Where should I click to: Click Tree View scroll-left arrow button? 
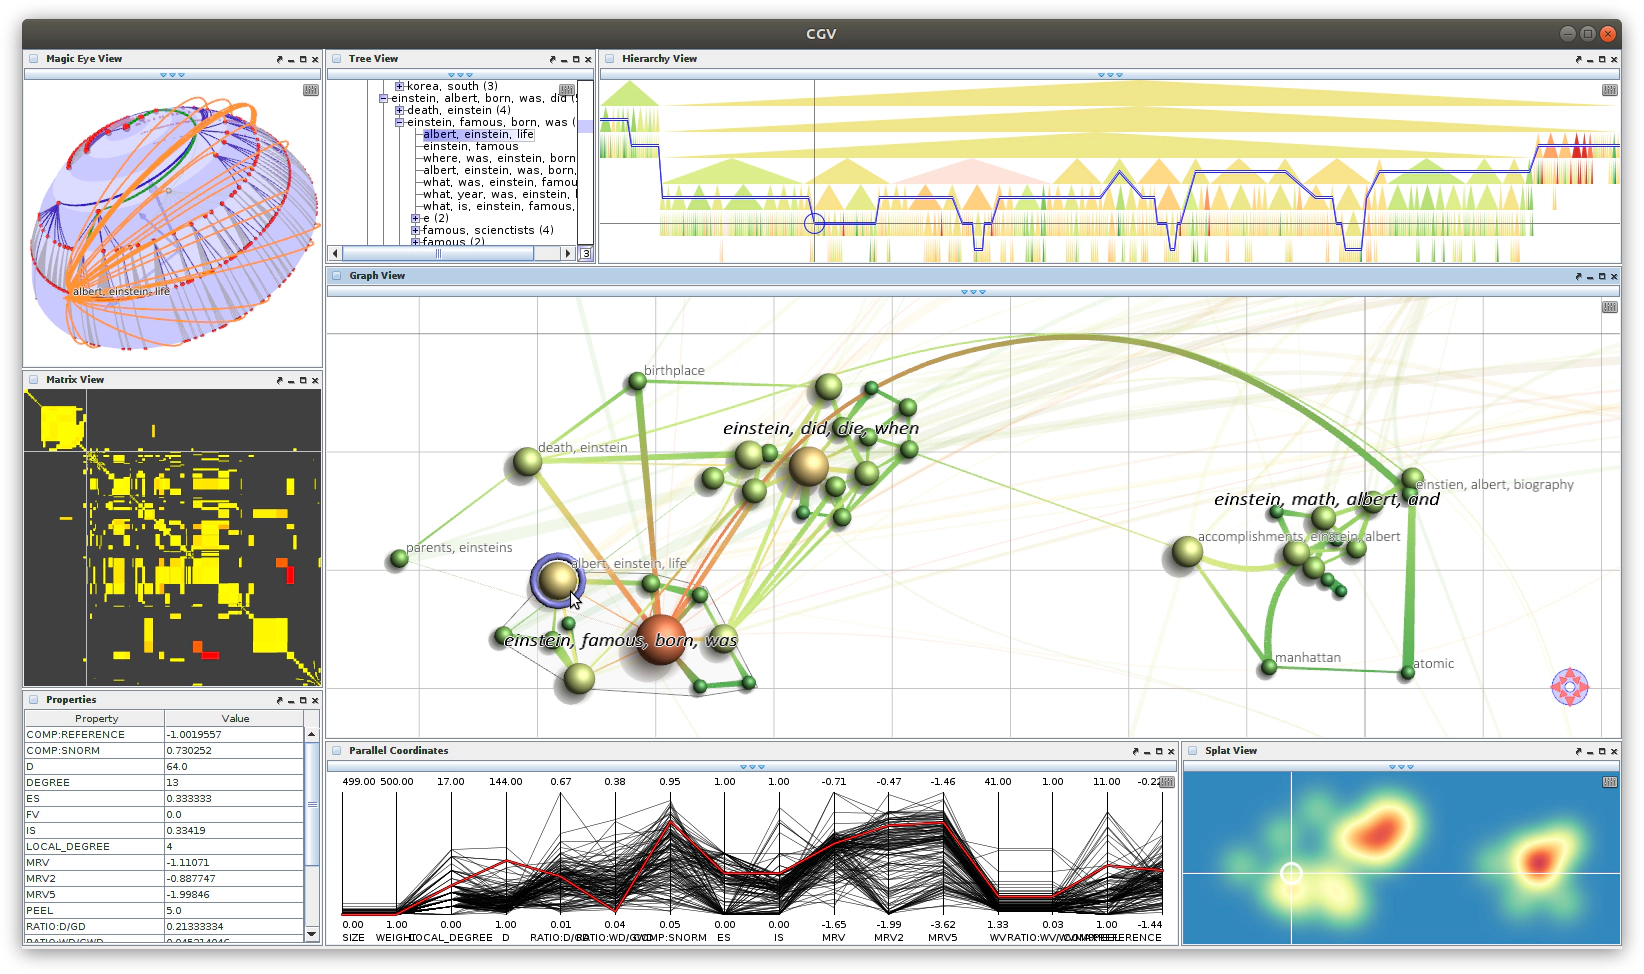pyautogui.click(x=335, y=254)
